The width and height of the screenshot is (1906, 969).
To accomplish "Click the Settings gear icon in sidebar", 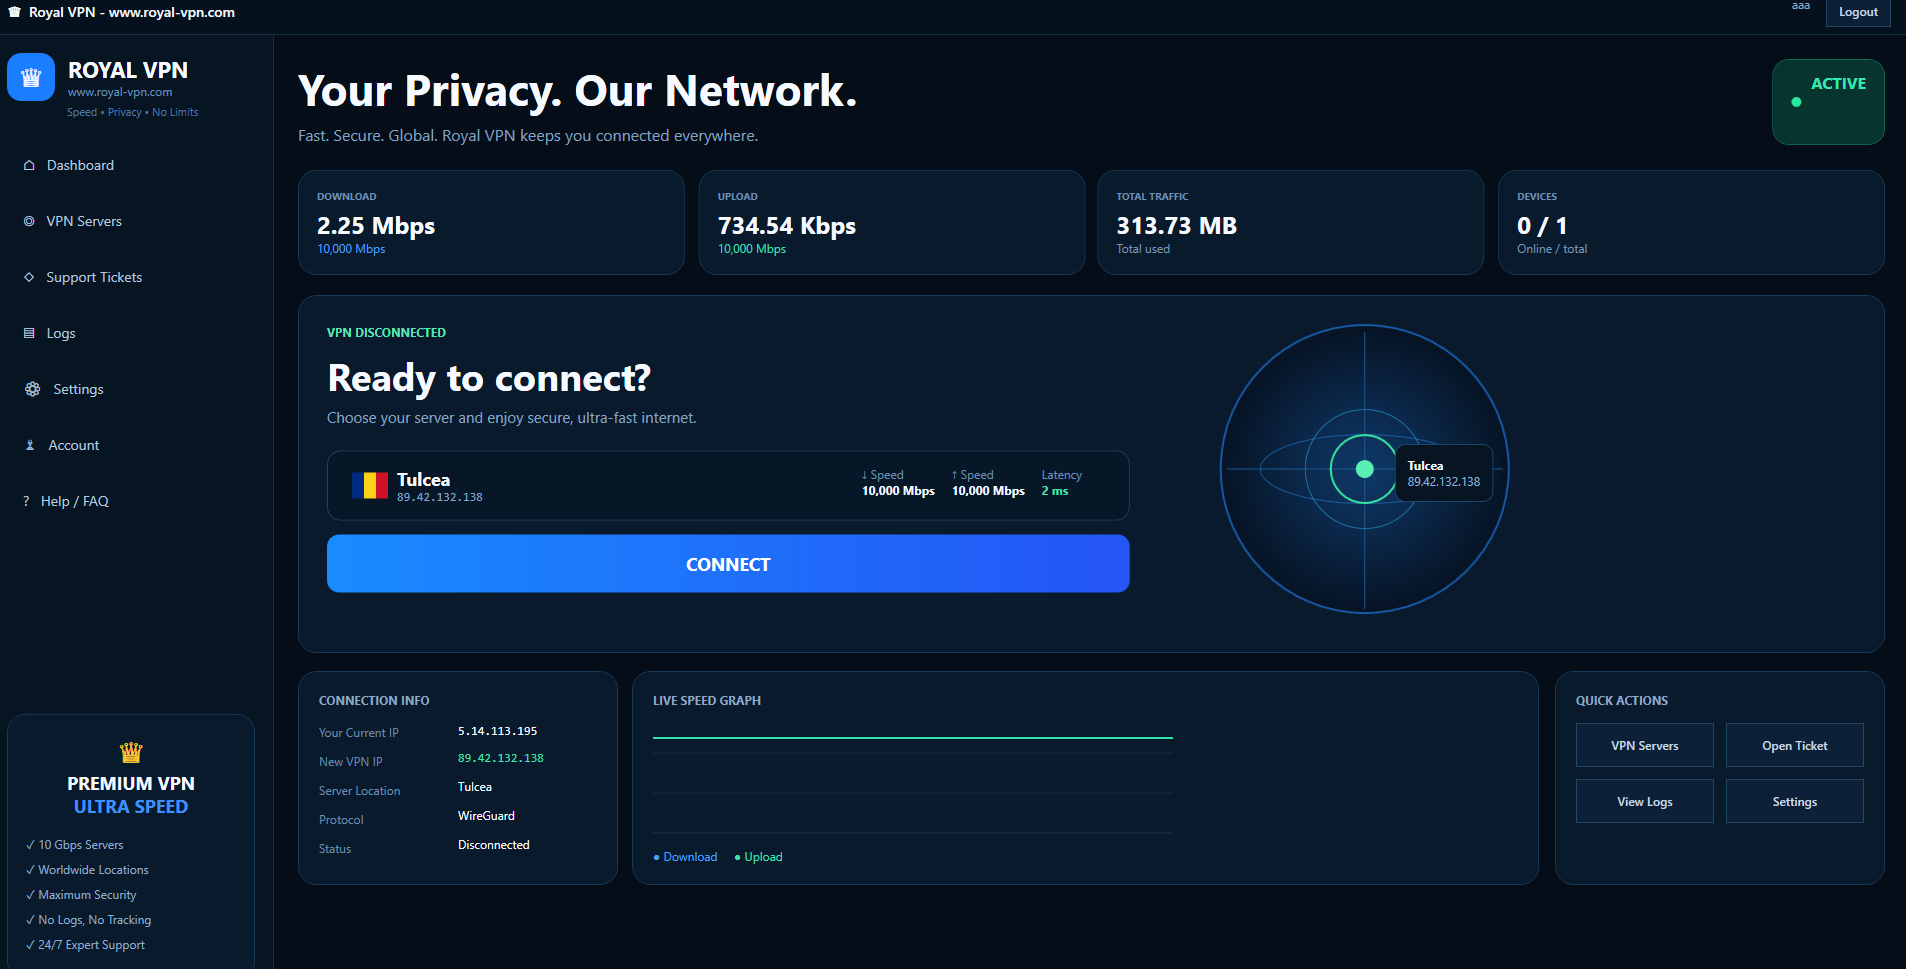I will [32, 389].
